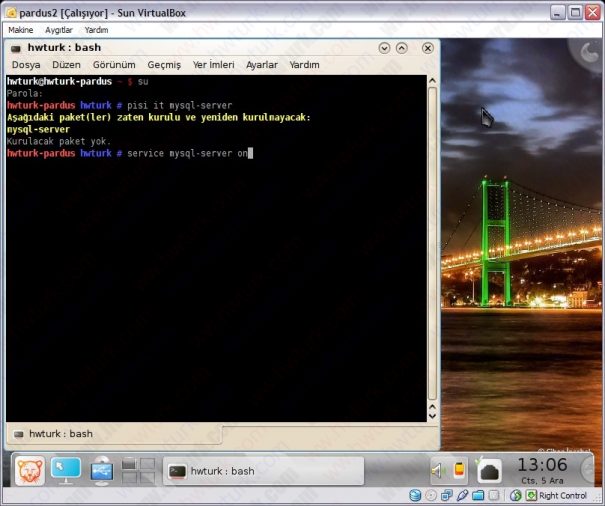This screenshot has height=506, width=605.
Task: Open the network icon in the panel
Action: (x=102, y=470)
